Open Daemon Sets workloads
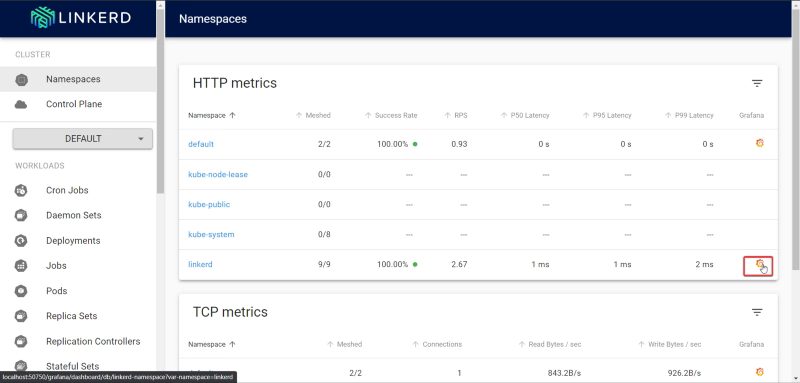800x383 pixels. 73,215
